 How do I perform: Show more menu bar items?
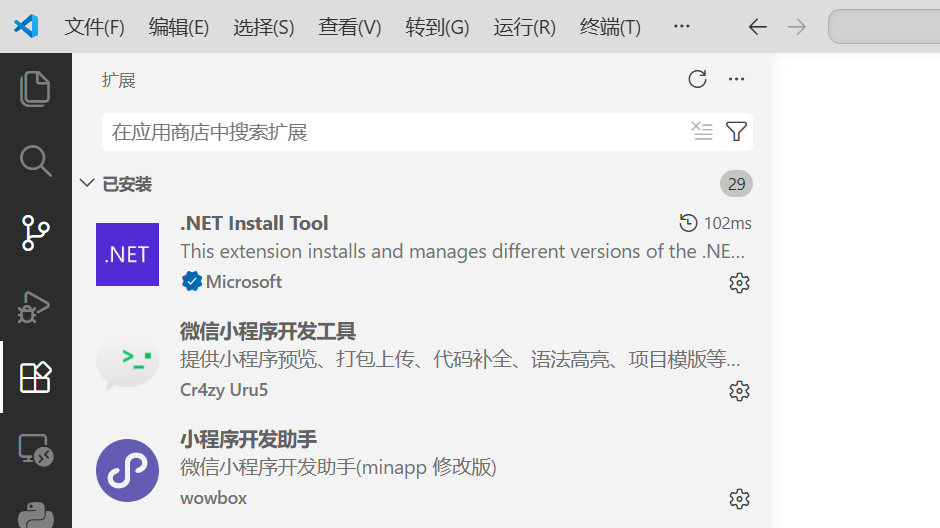[x=682, y=26]
